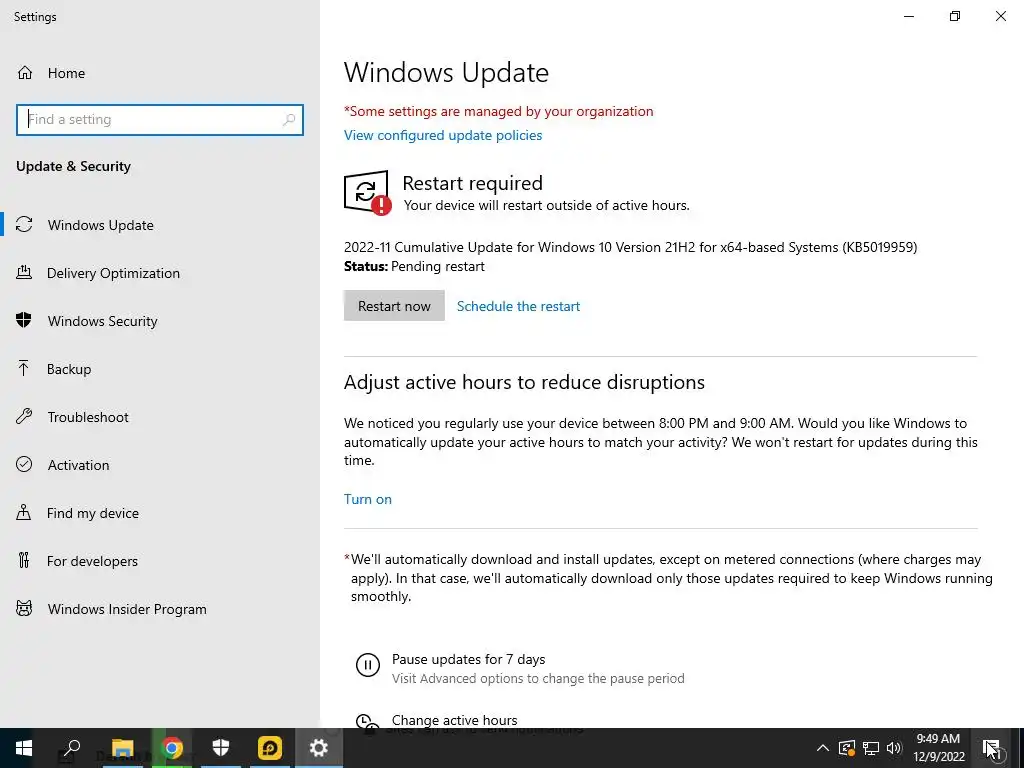The height and width of the screenshot is (768, 1024).
Task: Click the pause circle icon beside Pause updates
Action: [368, 665]
